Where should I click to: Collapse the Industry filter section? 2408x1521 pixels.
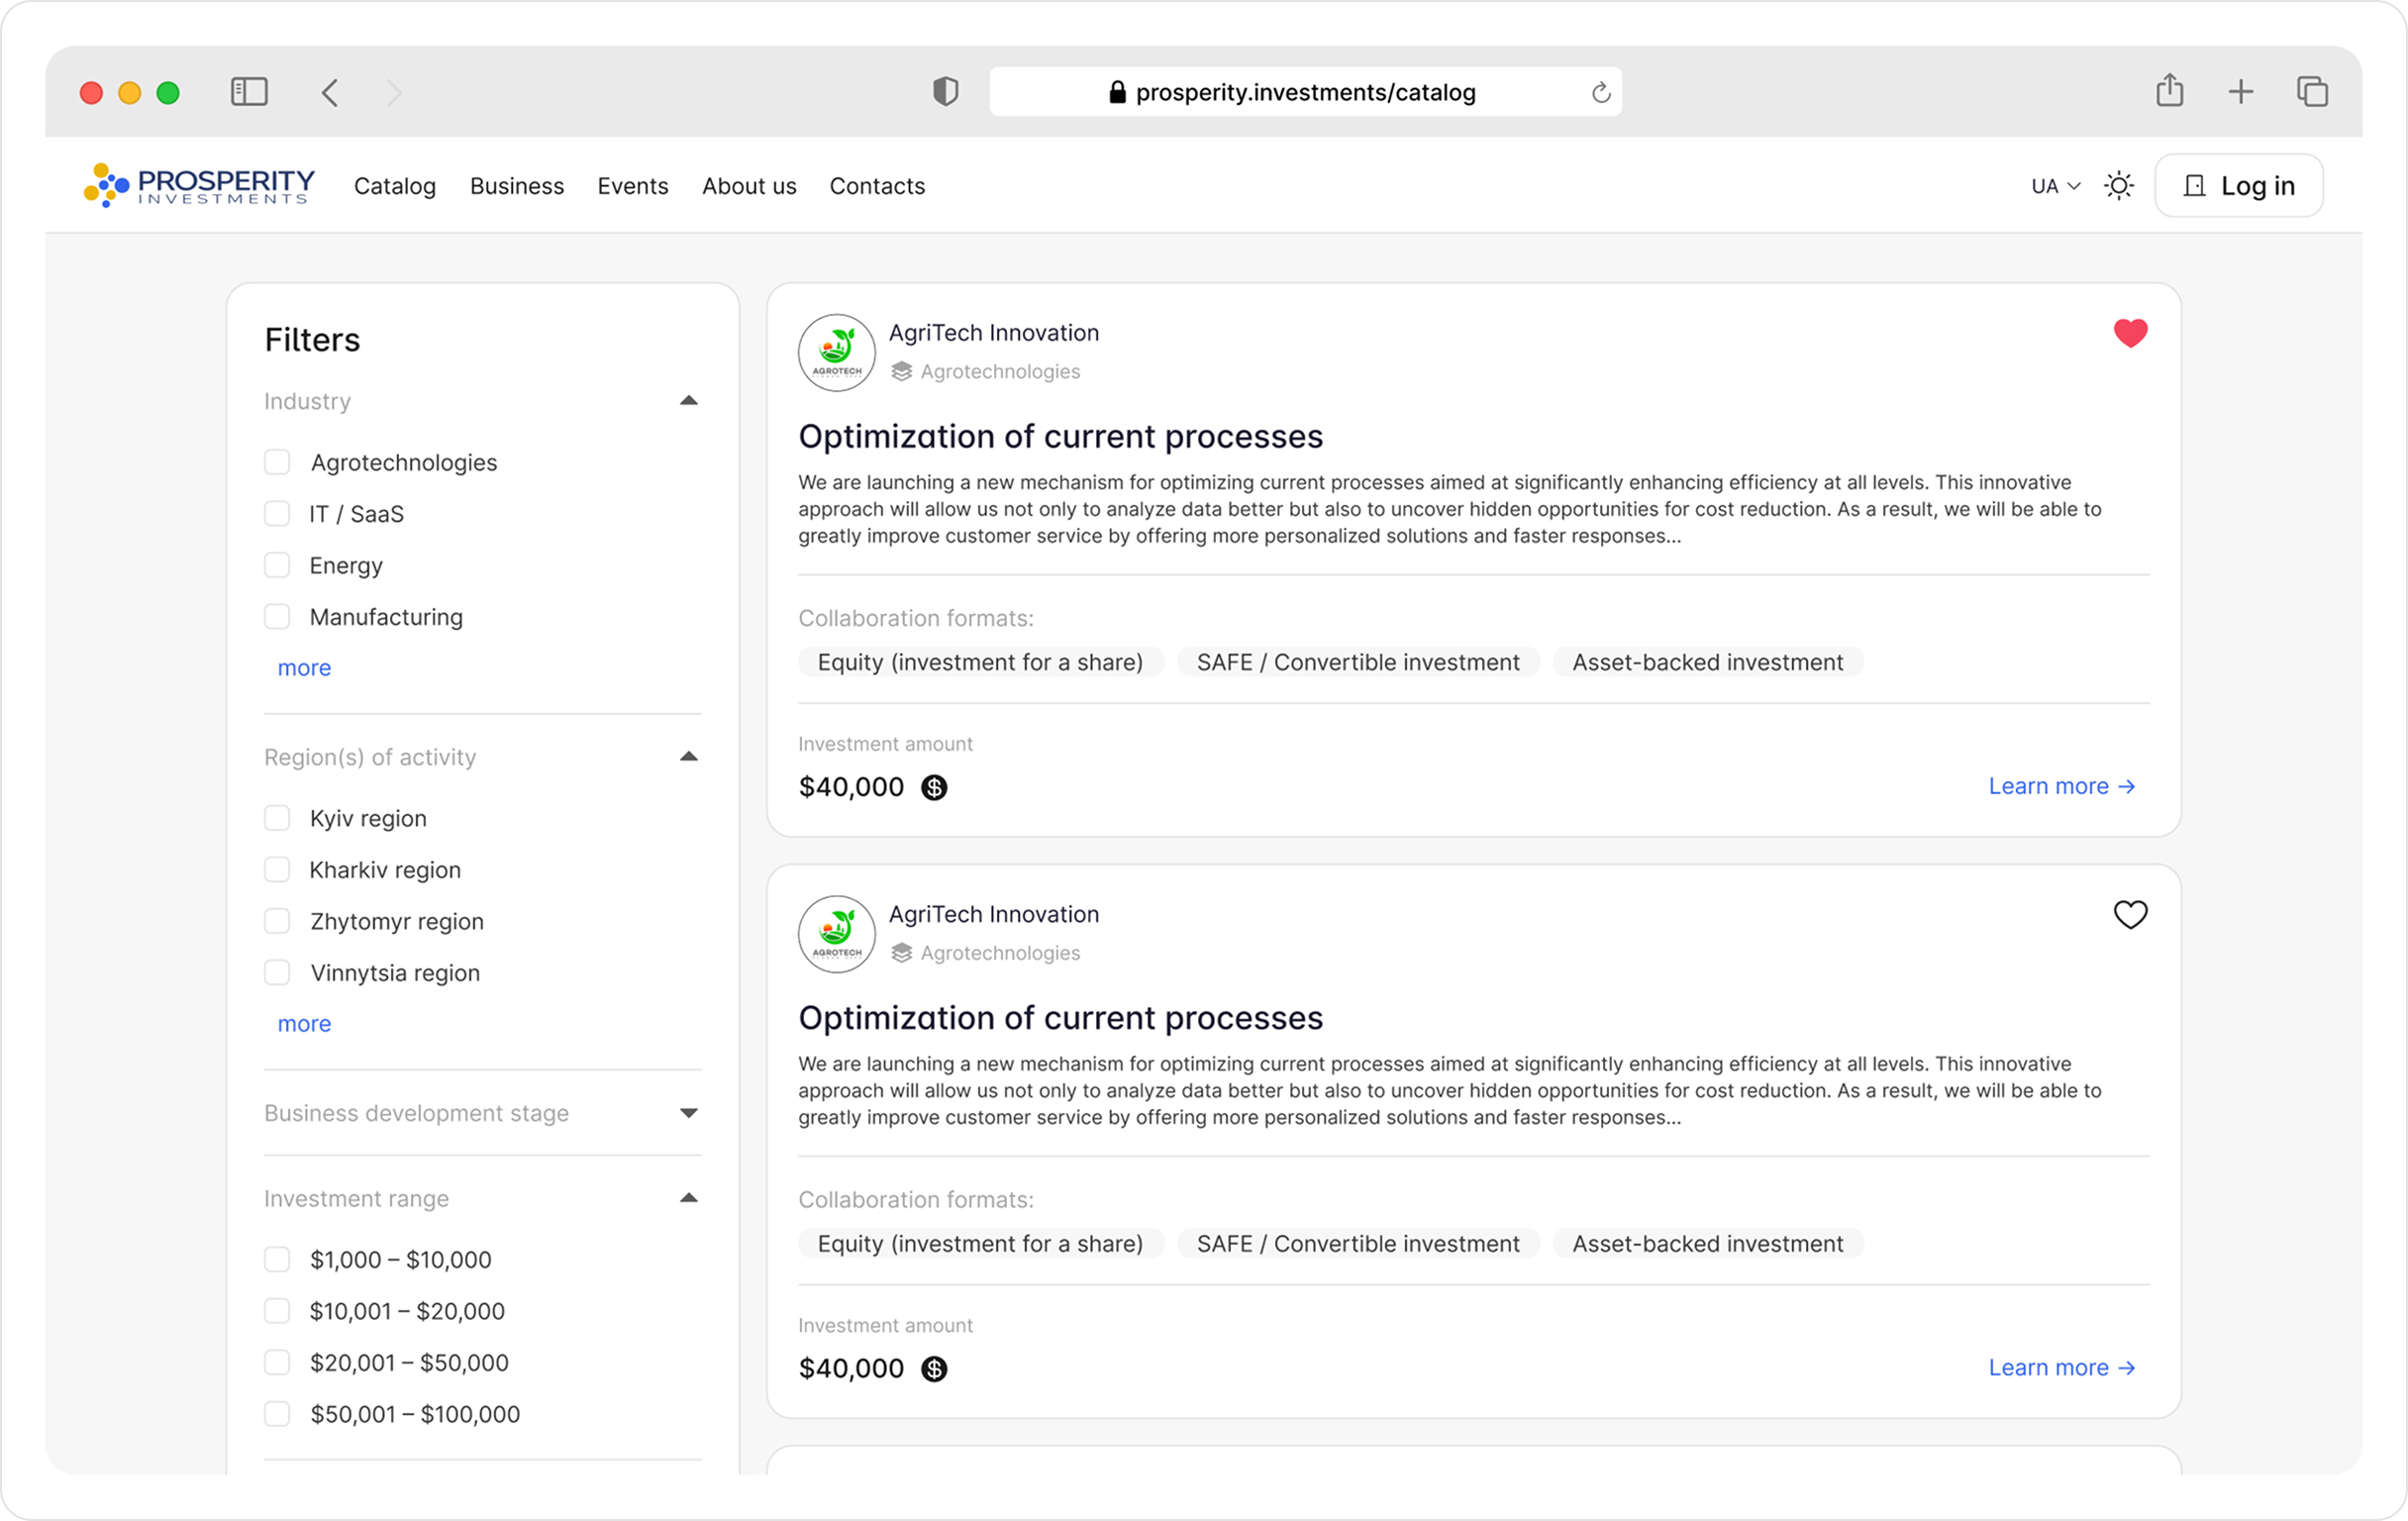coord(688,401)
